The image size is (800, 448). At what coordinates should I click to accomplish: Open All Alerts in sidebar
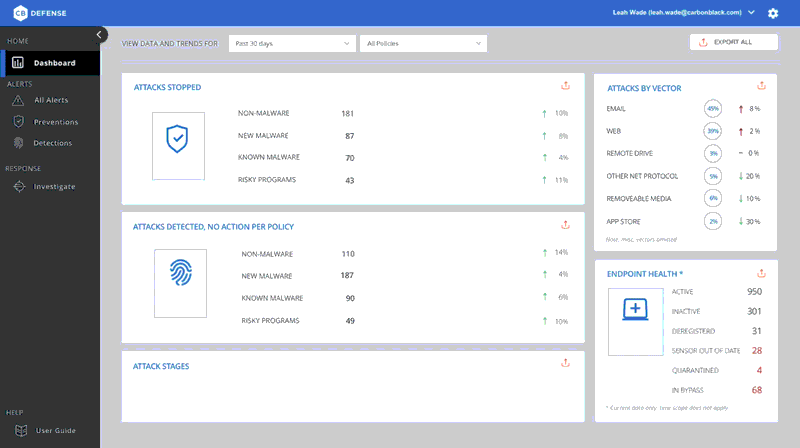click(50, 100)
